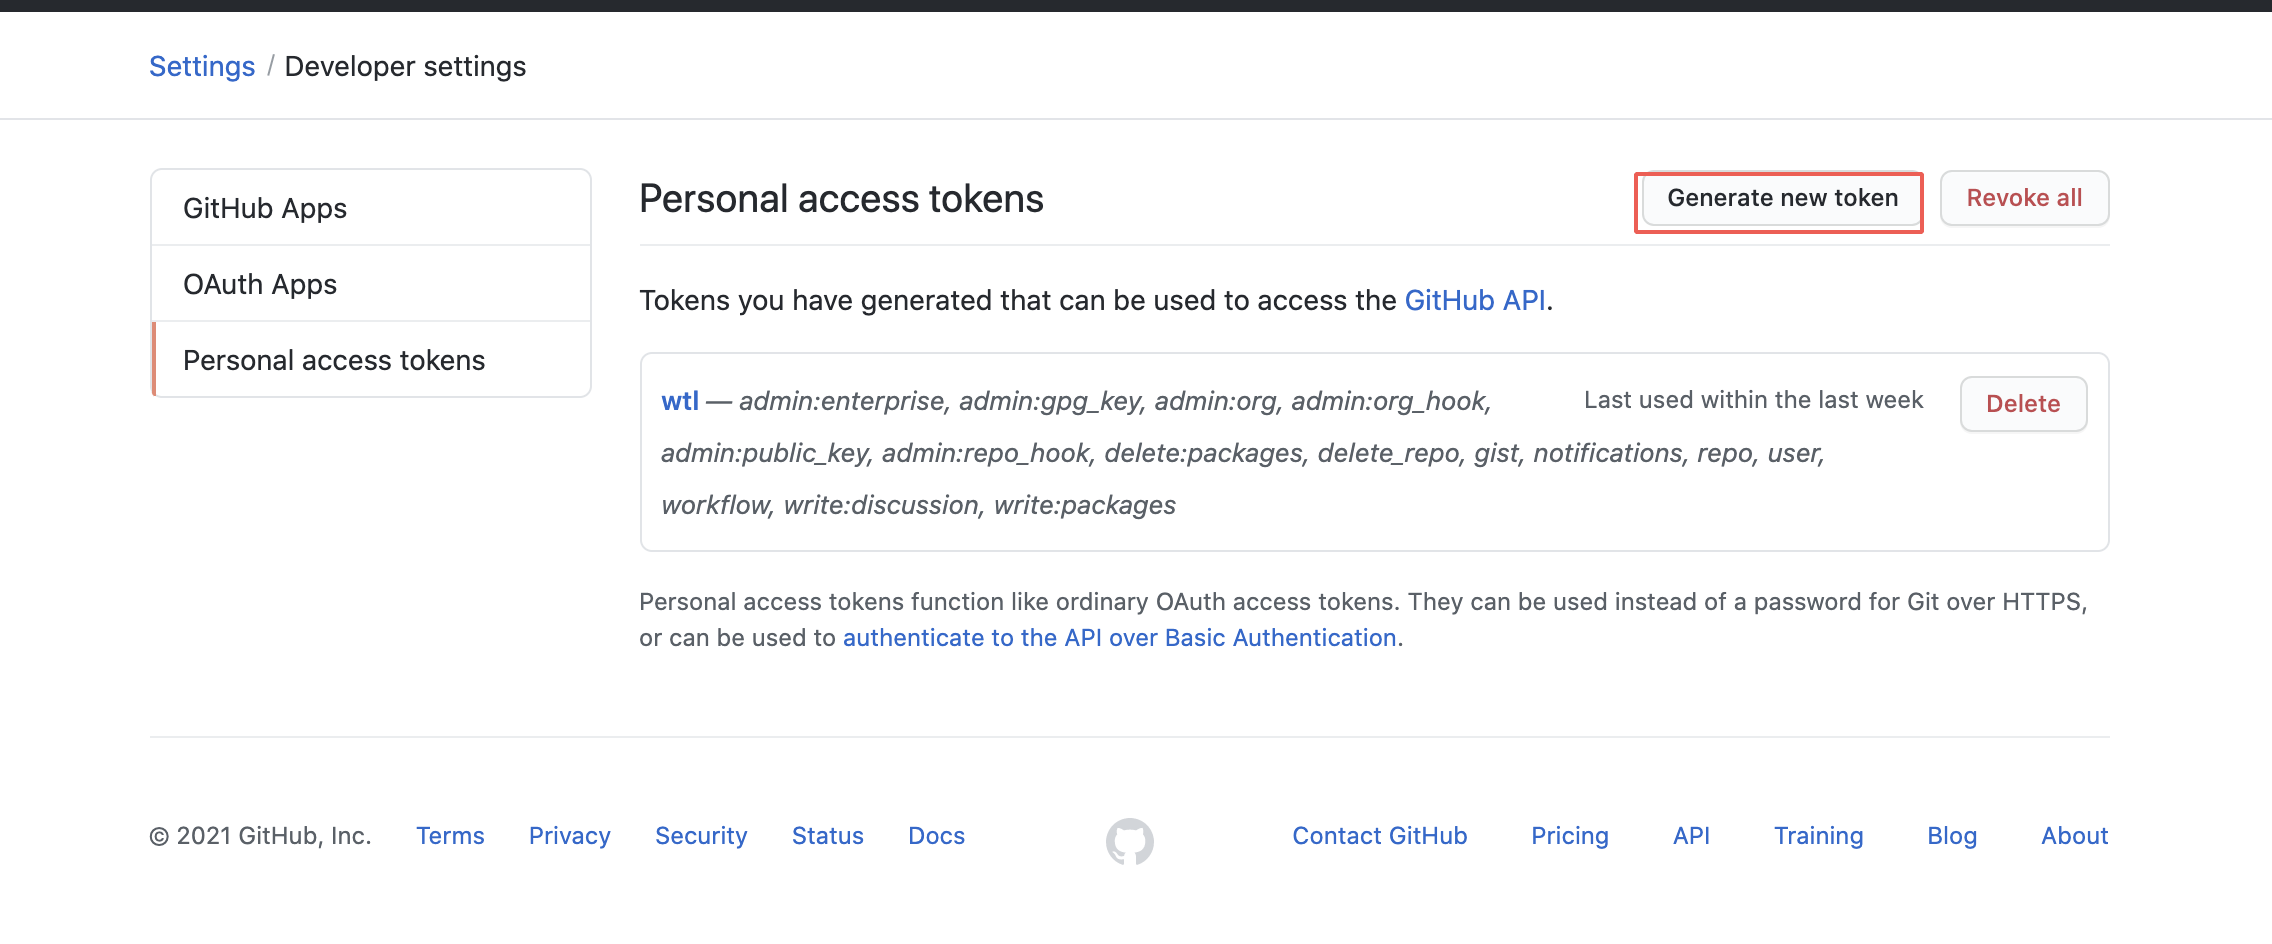Open the Docs link

coord(936,836)
